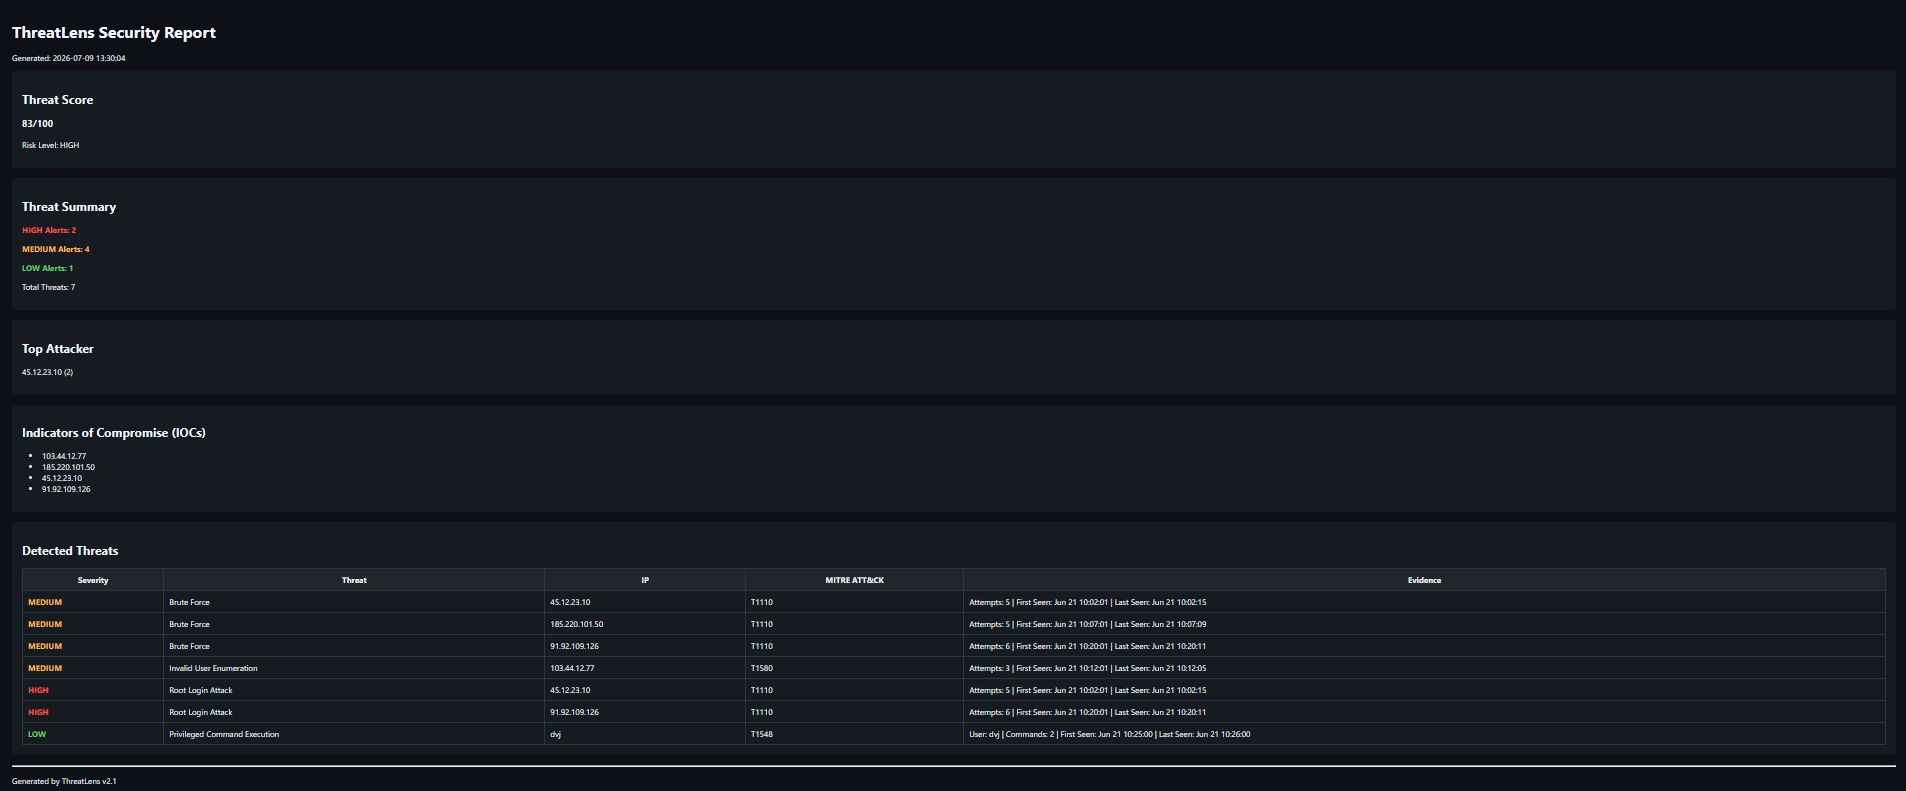Click T1110 in Root Login Attack 91.92.109.126 row
The image size is (1906, 791).
761,712
